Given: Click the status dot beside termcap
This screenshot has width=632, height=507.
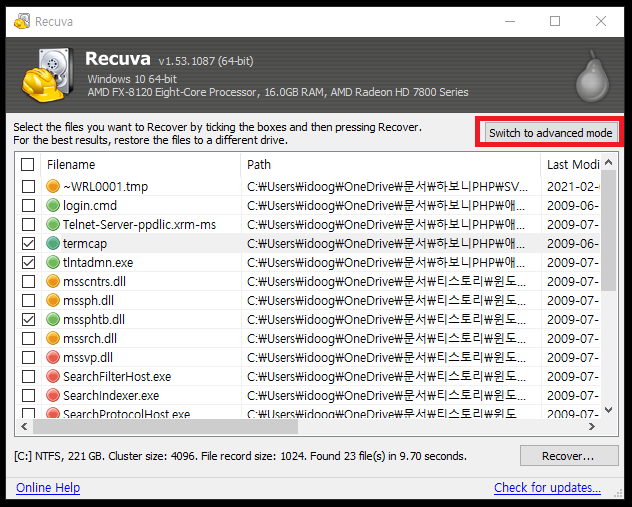Looking at the screenshot, I should click(x=53, y=243).
